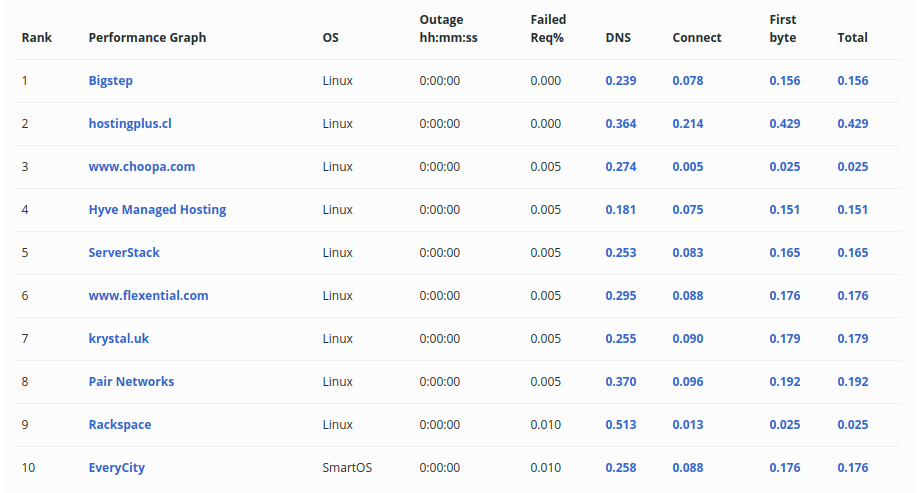918x493 pixels.
Task: Click outage 0:00:00 in krystal.uk row
Action: click(440, 338)
